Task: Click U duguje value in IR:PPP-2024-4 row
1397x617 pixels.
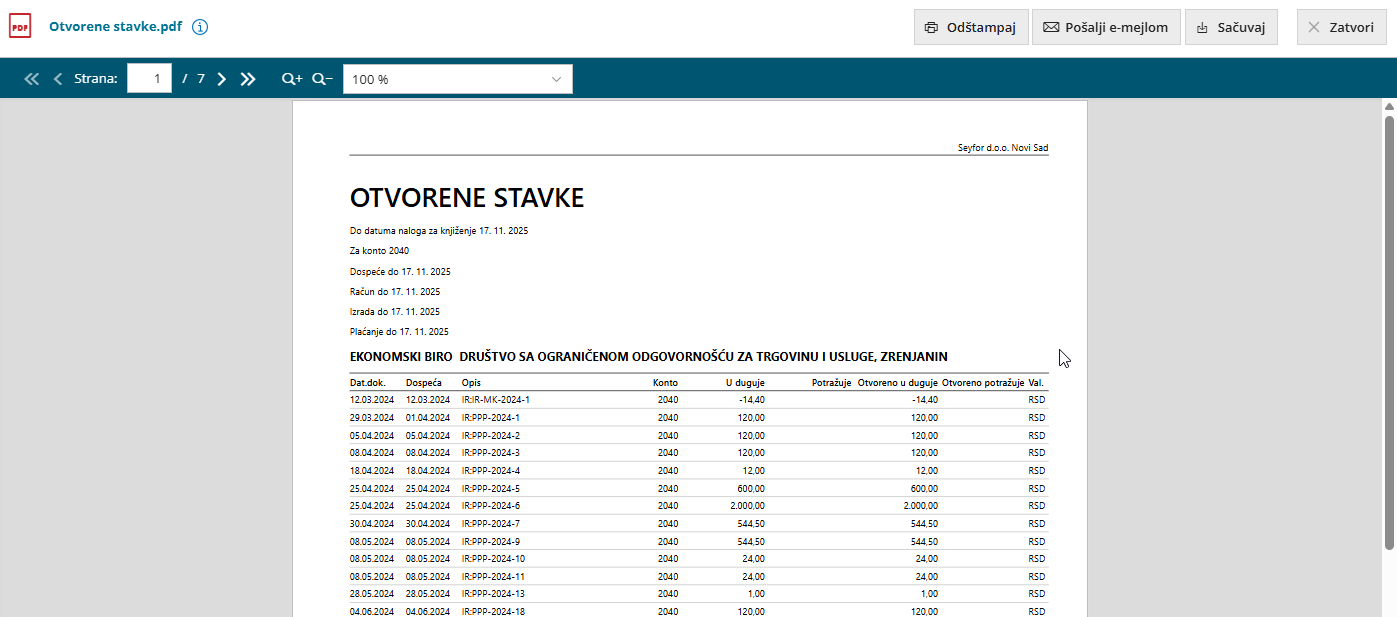Action: [x=754, y=471]
